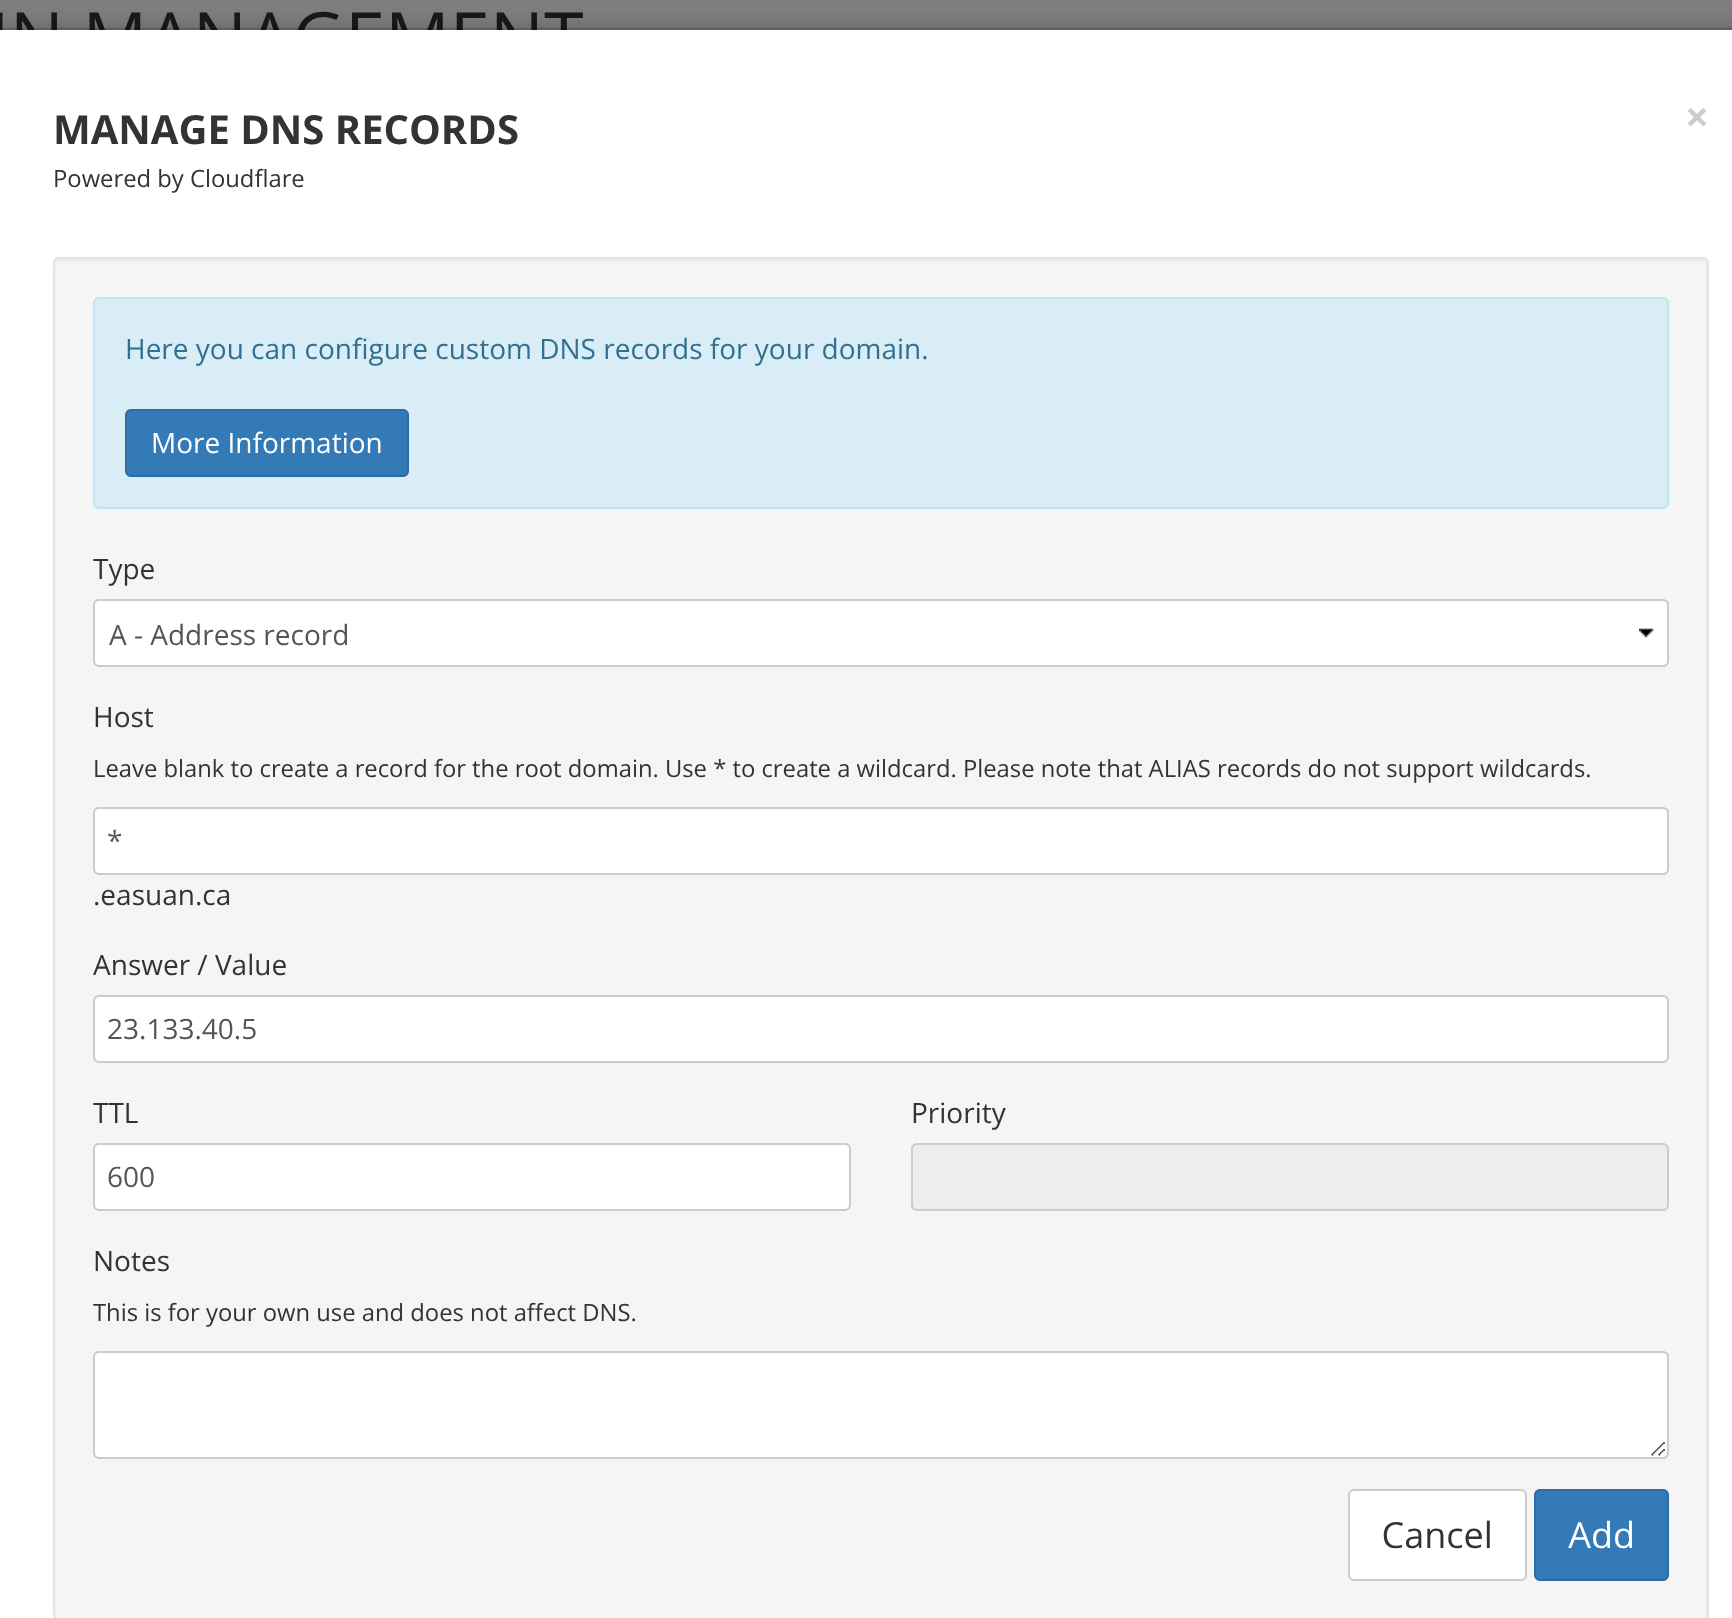The width and height of the screenshot is (1732, 1618).
Task: Click the More Information button
Action: coord(266,443)
